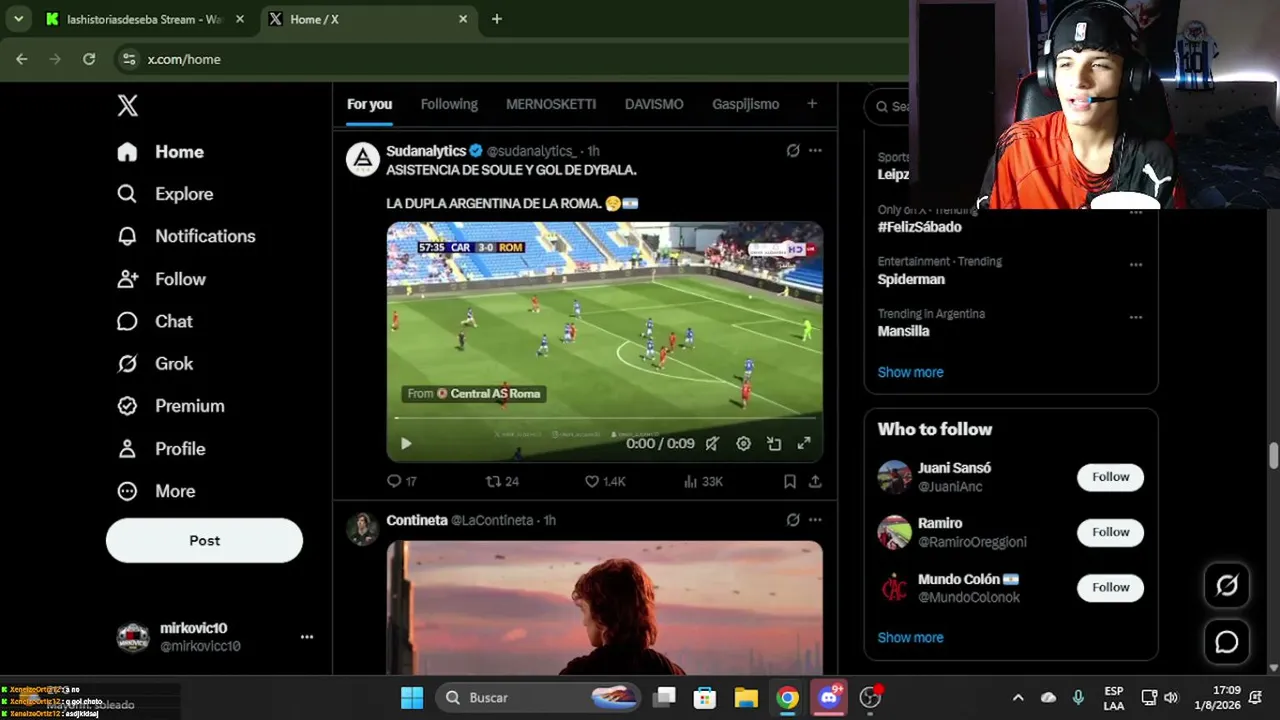Follow Ramiro
The image size is (1280, 720).
(1110, 532)
